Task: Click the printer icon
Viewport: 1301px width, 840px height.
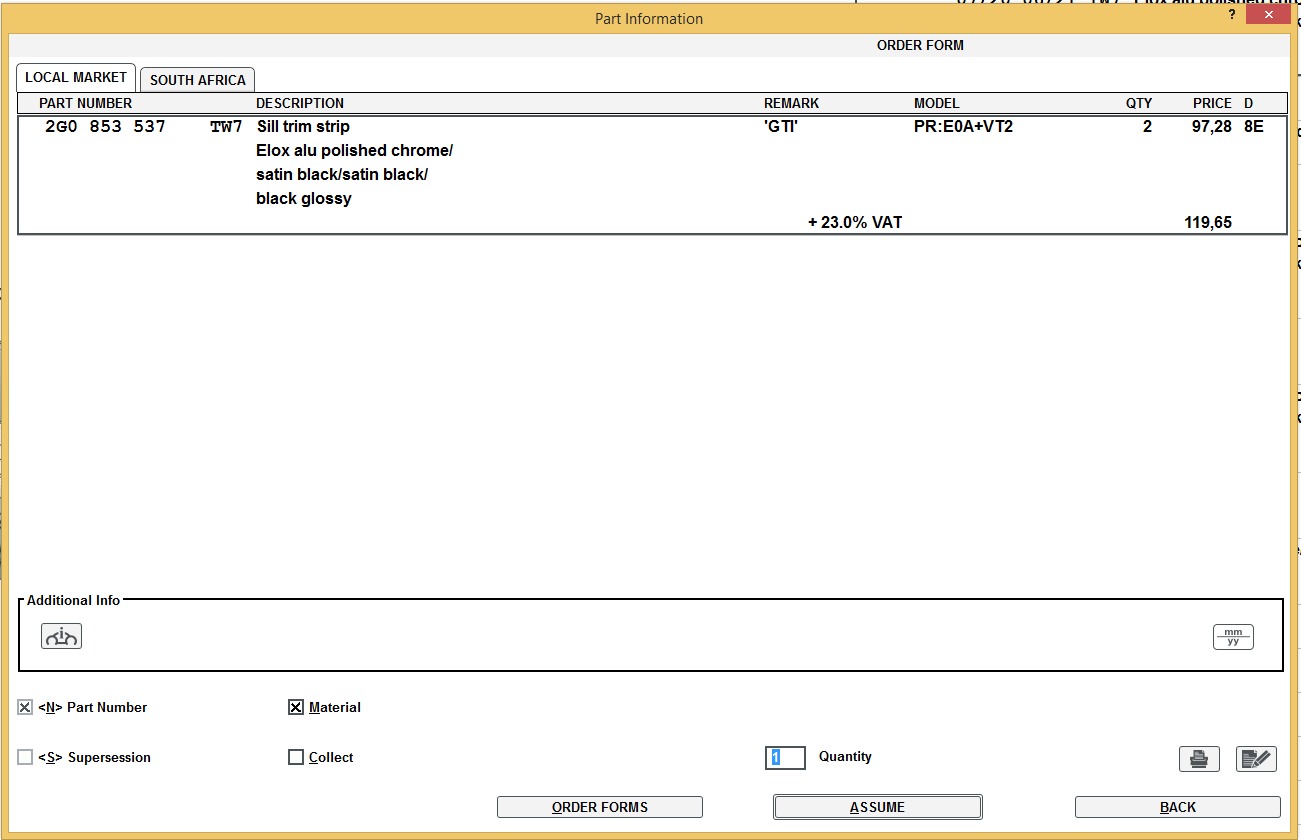Action: point(1199,759)
